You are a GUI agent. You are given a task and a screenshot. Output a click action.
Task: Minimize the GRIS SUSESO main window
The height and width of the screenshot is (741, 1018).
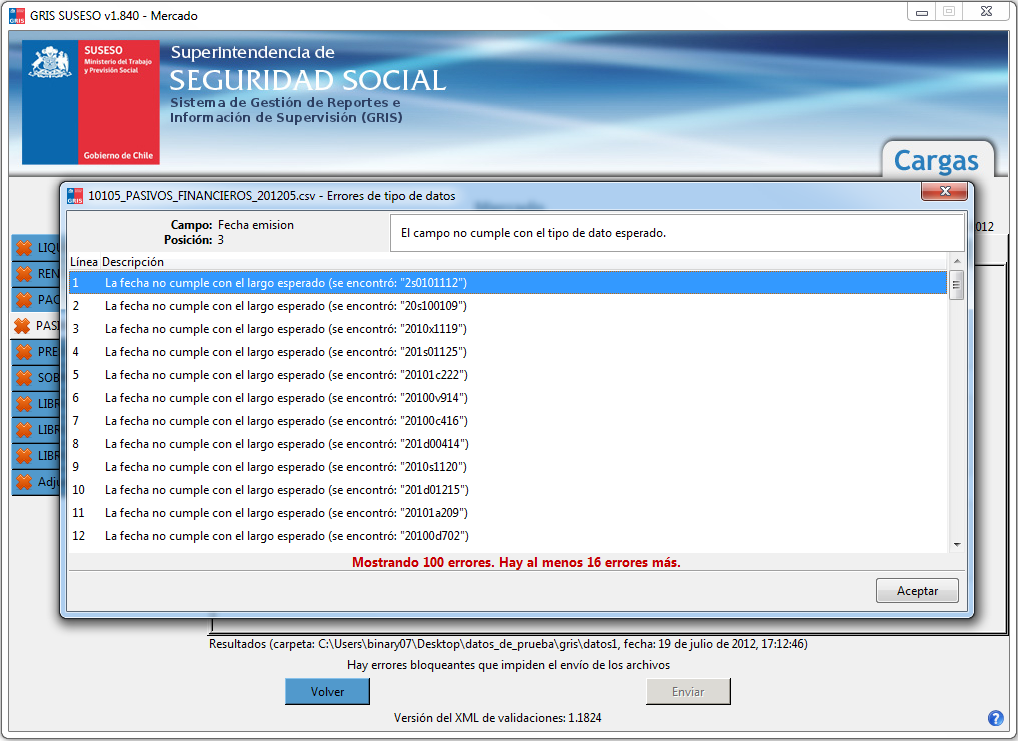pyautogui.click(x=921, y=12)
